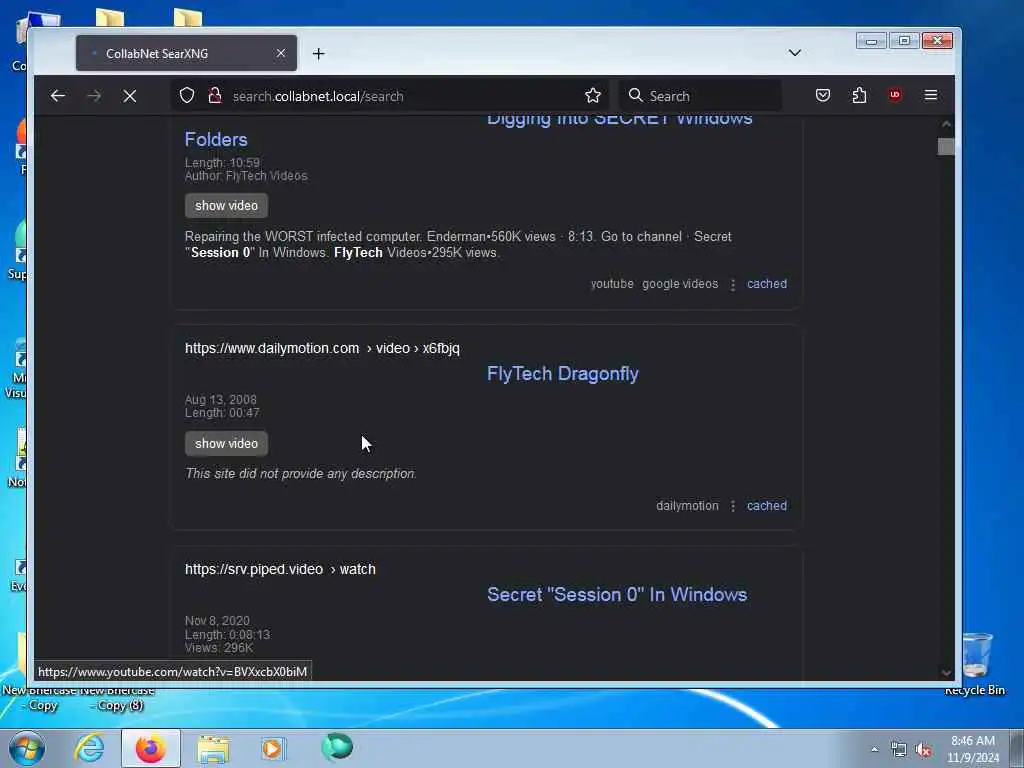Image resolution: width=1024 pixels, height=768 pixels.
Task: Open the extensions puzzle icon
Action: (x=859, y=95)
